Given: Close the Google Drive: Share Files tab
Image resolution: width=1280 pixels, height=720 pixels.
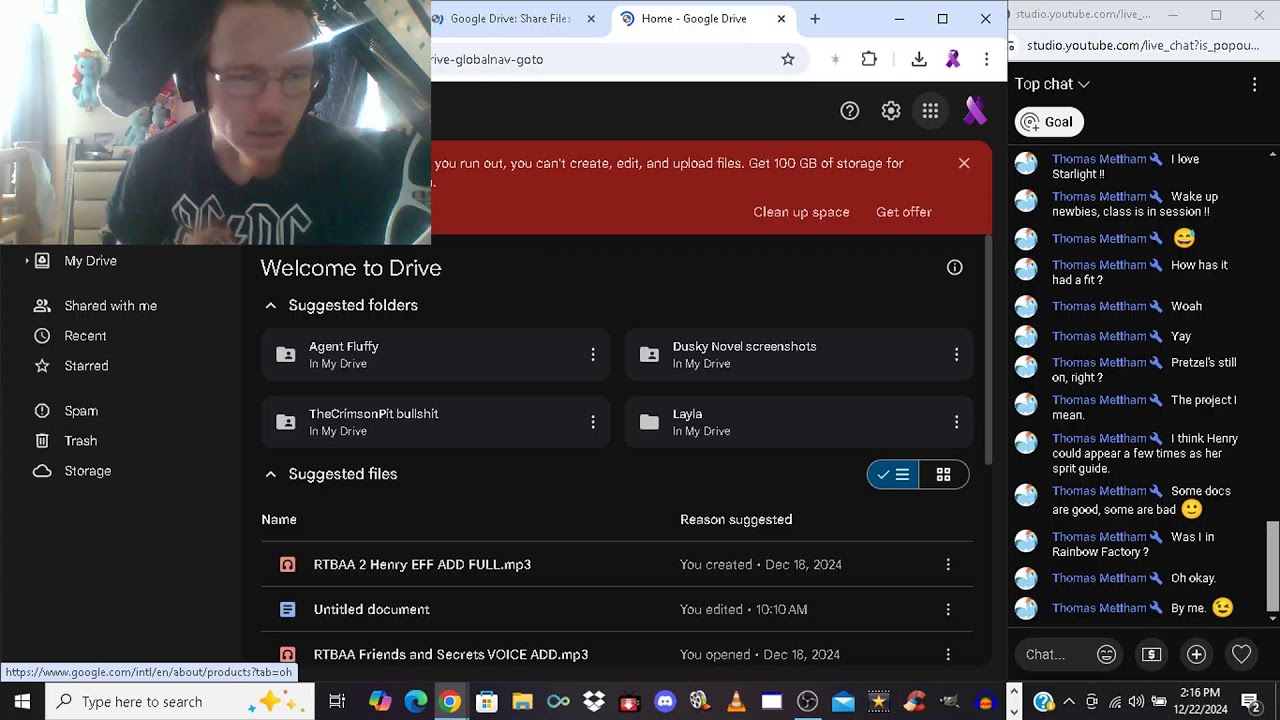Looking at the screenshot, I should point(591,19).
